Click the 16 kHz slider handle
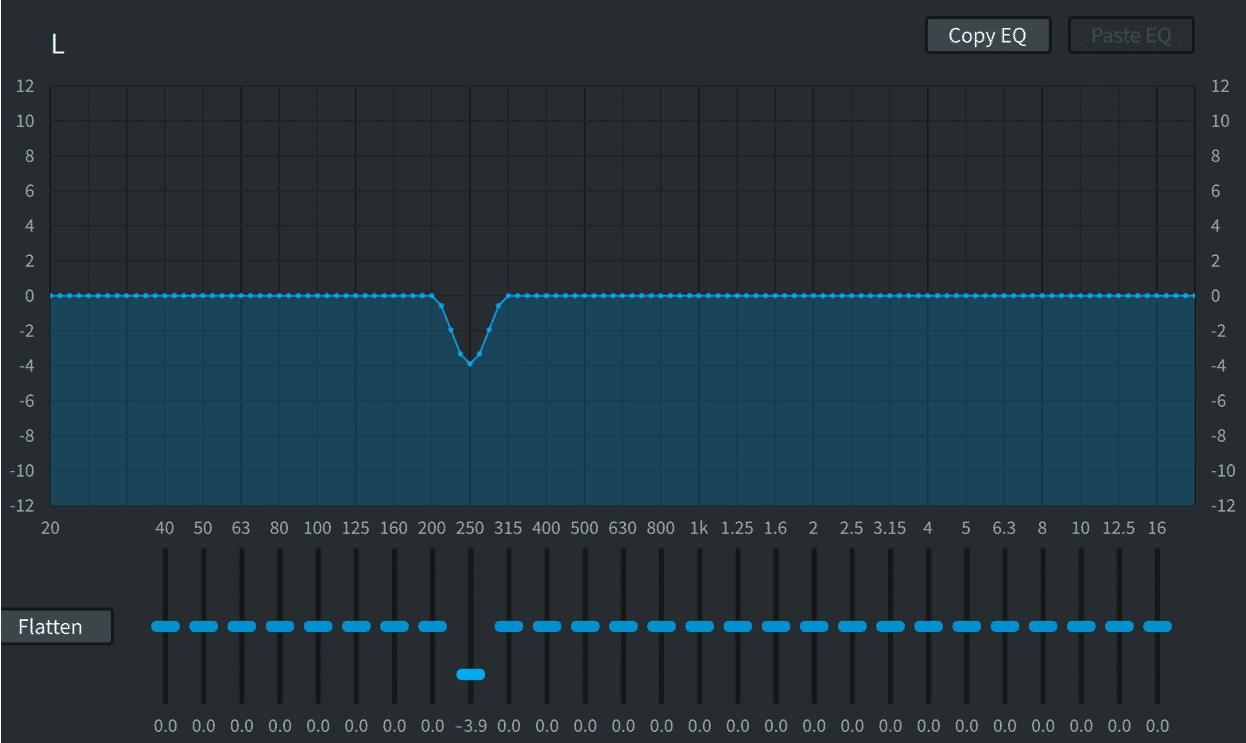Viewport: 1246px width, 743px height. click(x=1157, y=626)
